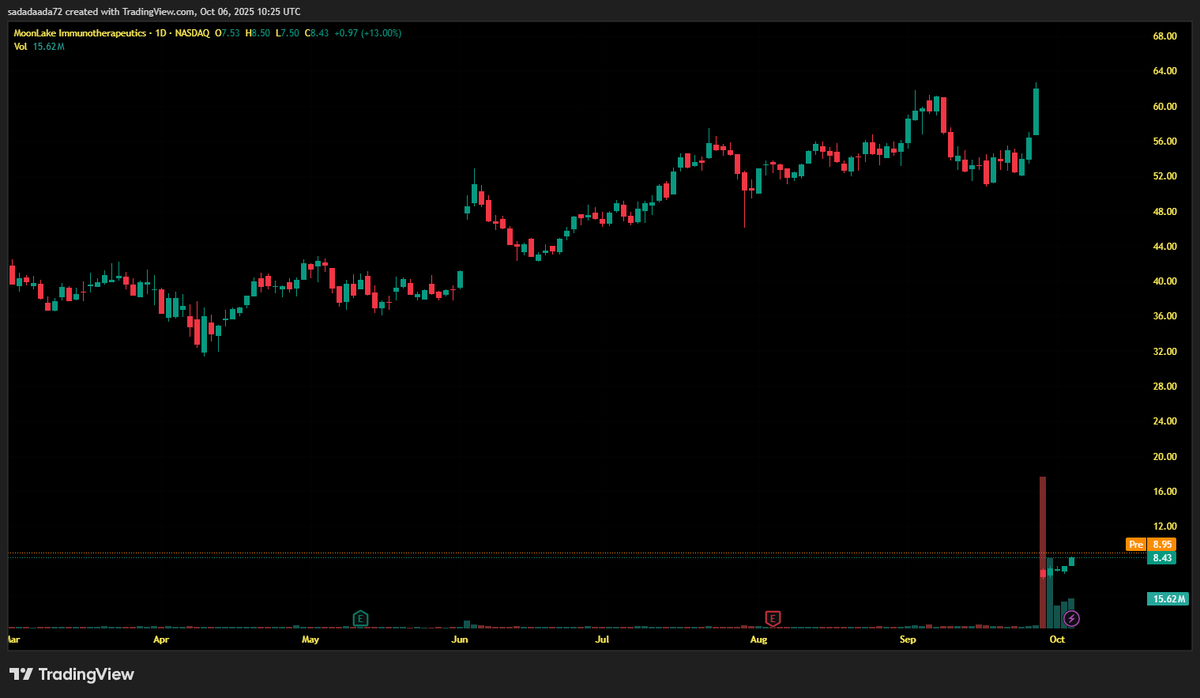Click the 24.00 price axis label
This screenshot has height=698, width=1200.
(x=1164, y=421)
